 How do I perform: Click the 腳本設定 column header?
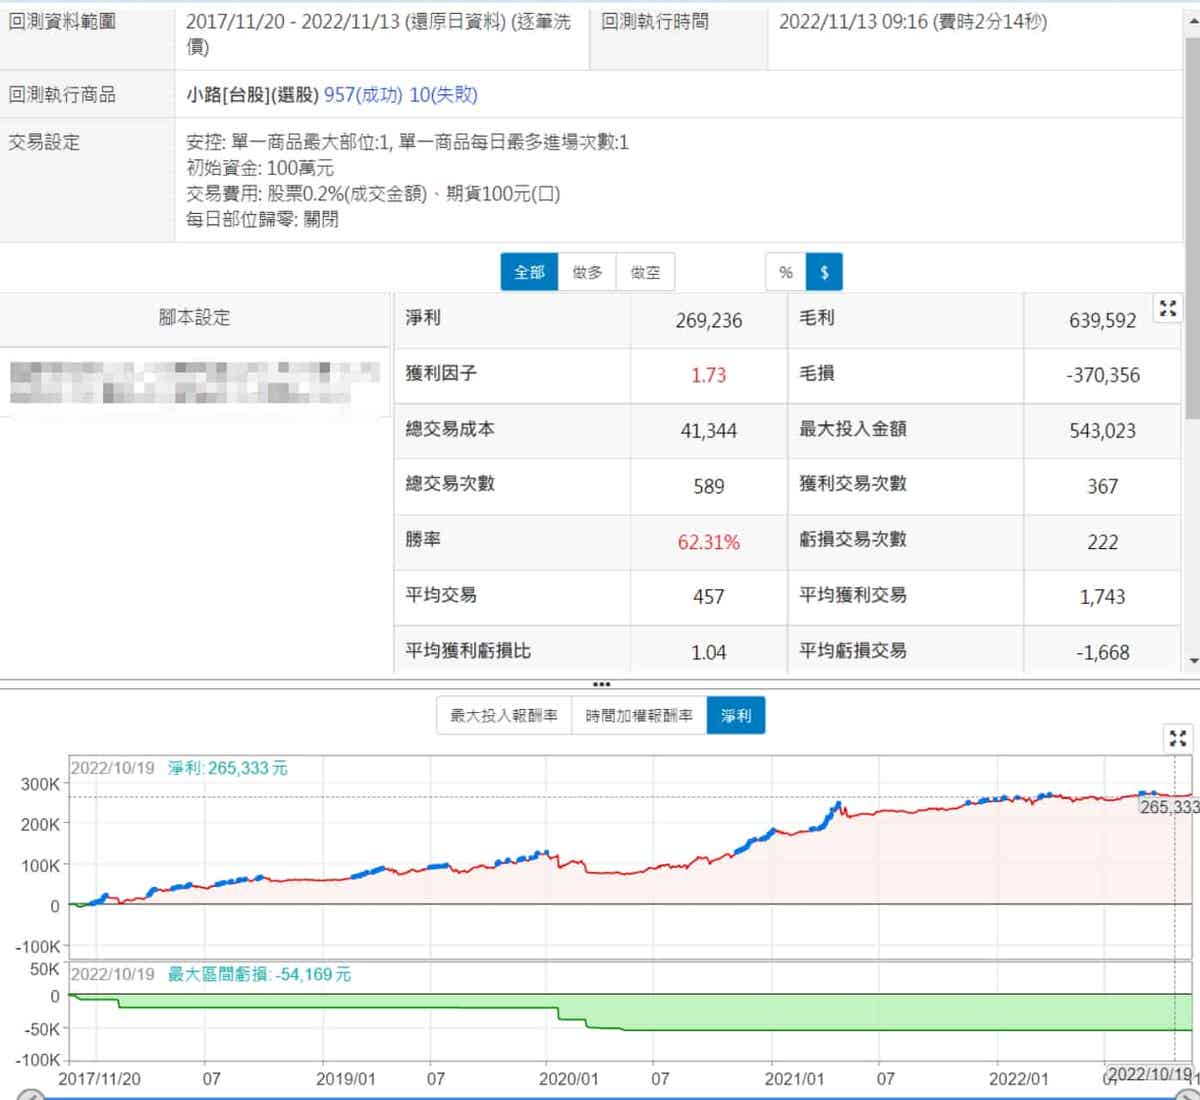point(195,318)
